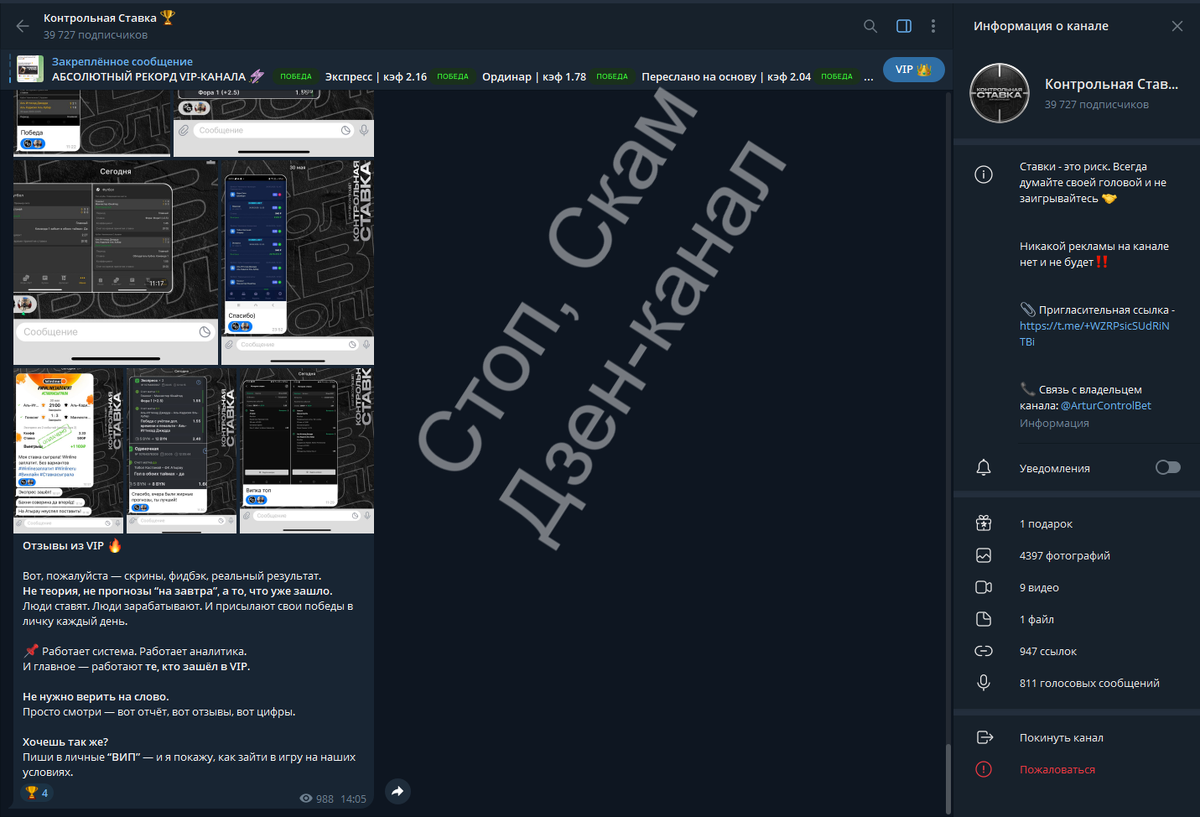
Task: Open the pinned message thumbnail
Action: (x=29, y=69)
